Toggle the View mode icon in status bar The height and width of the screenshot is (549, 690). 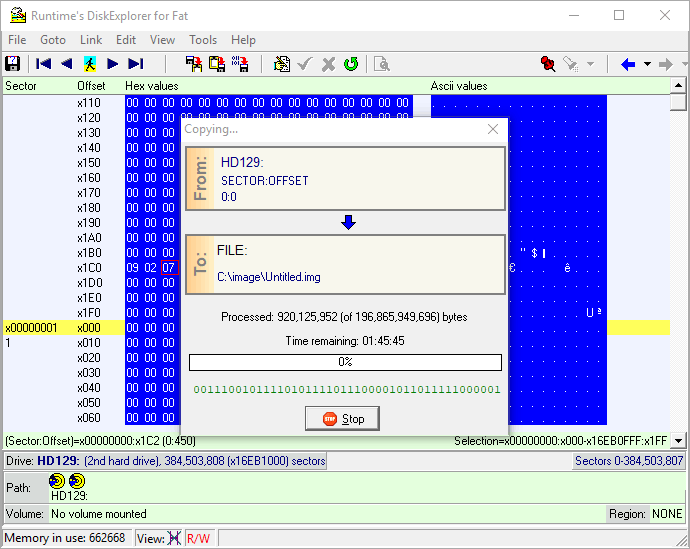(174, 538)
